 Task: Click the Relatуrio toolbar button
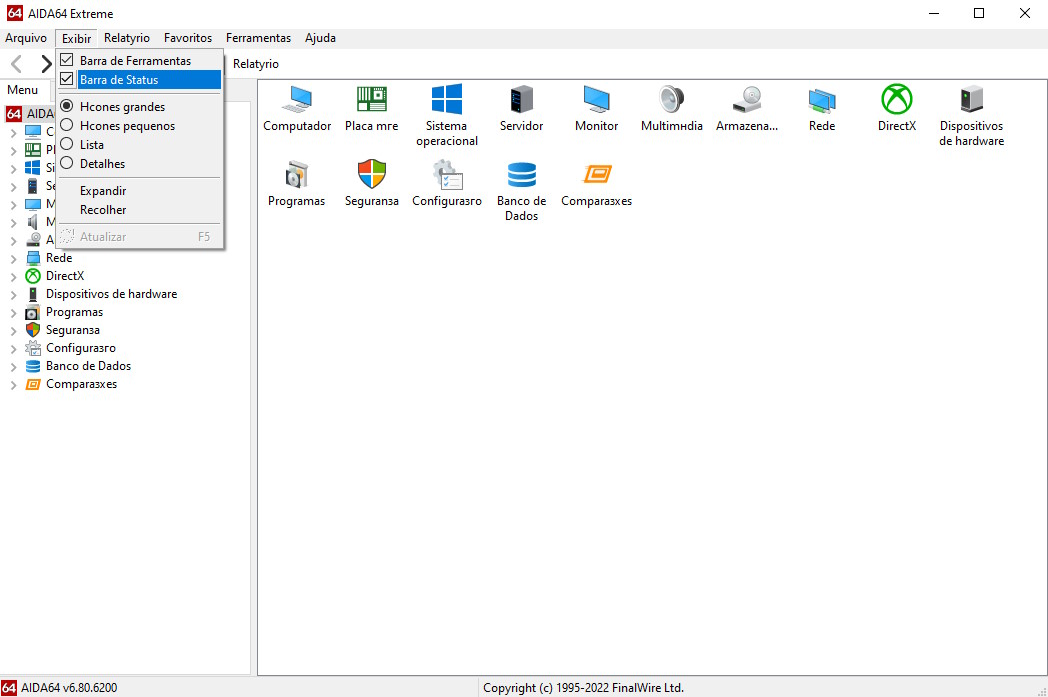click(x=256, y=64)
